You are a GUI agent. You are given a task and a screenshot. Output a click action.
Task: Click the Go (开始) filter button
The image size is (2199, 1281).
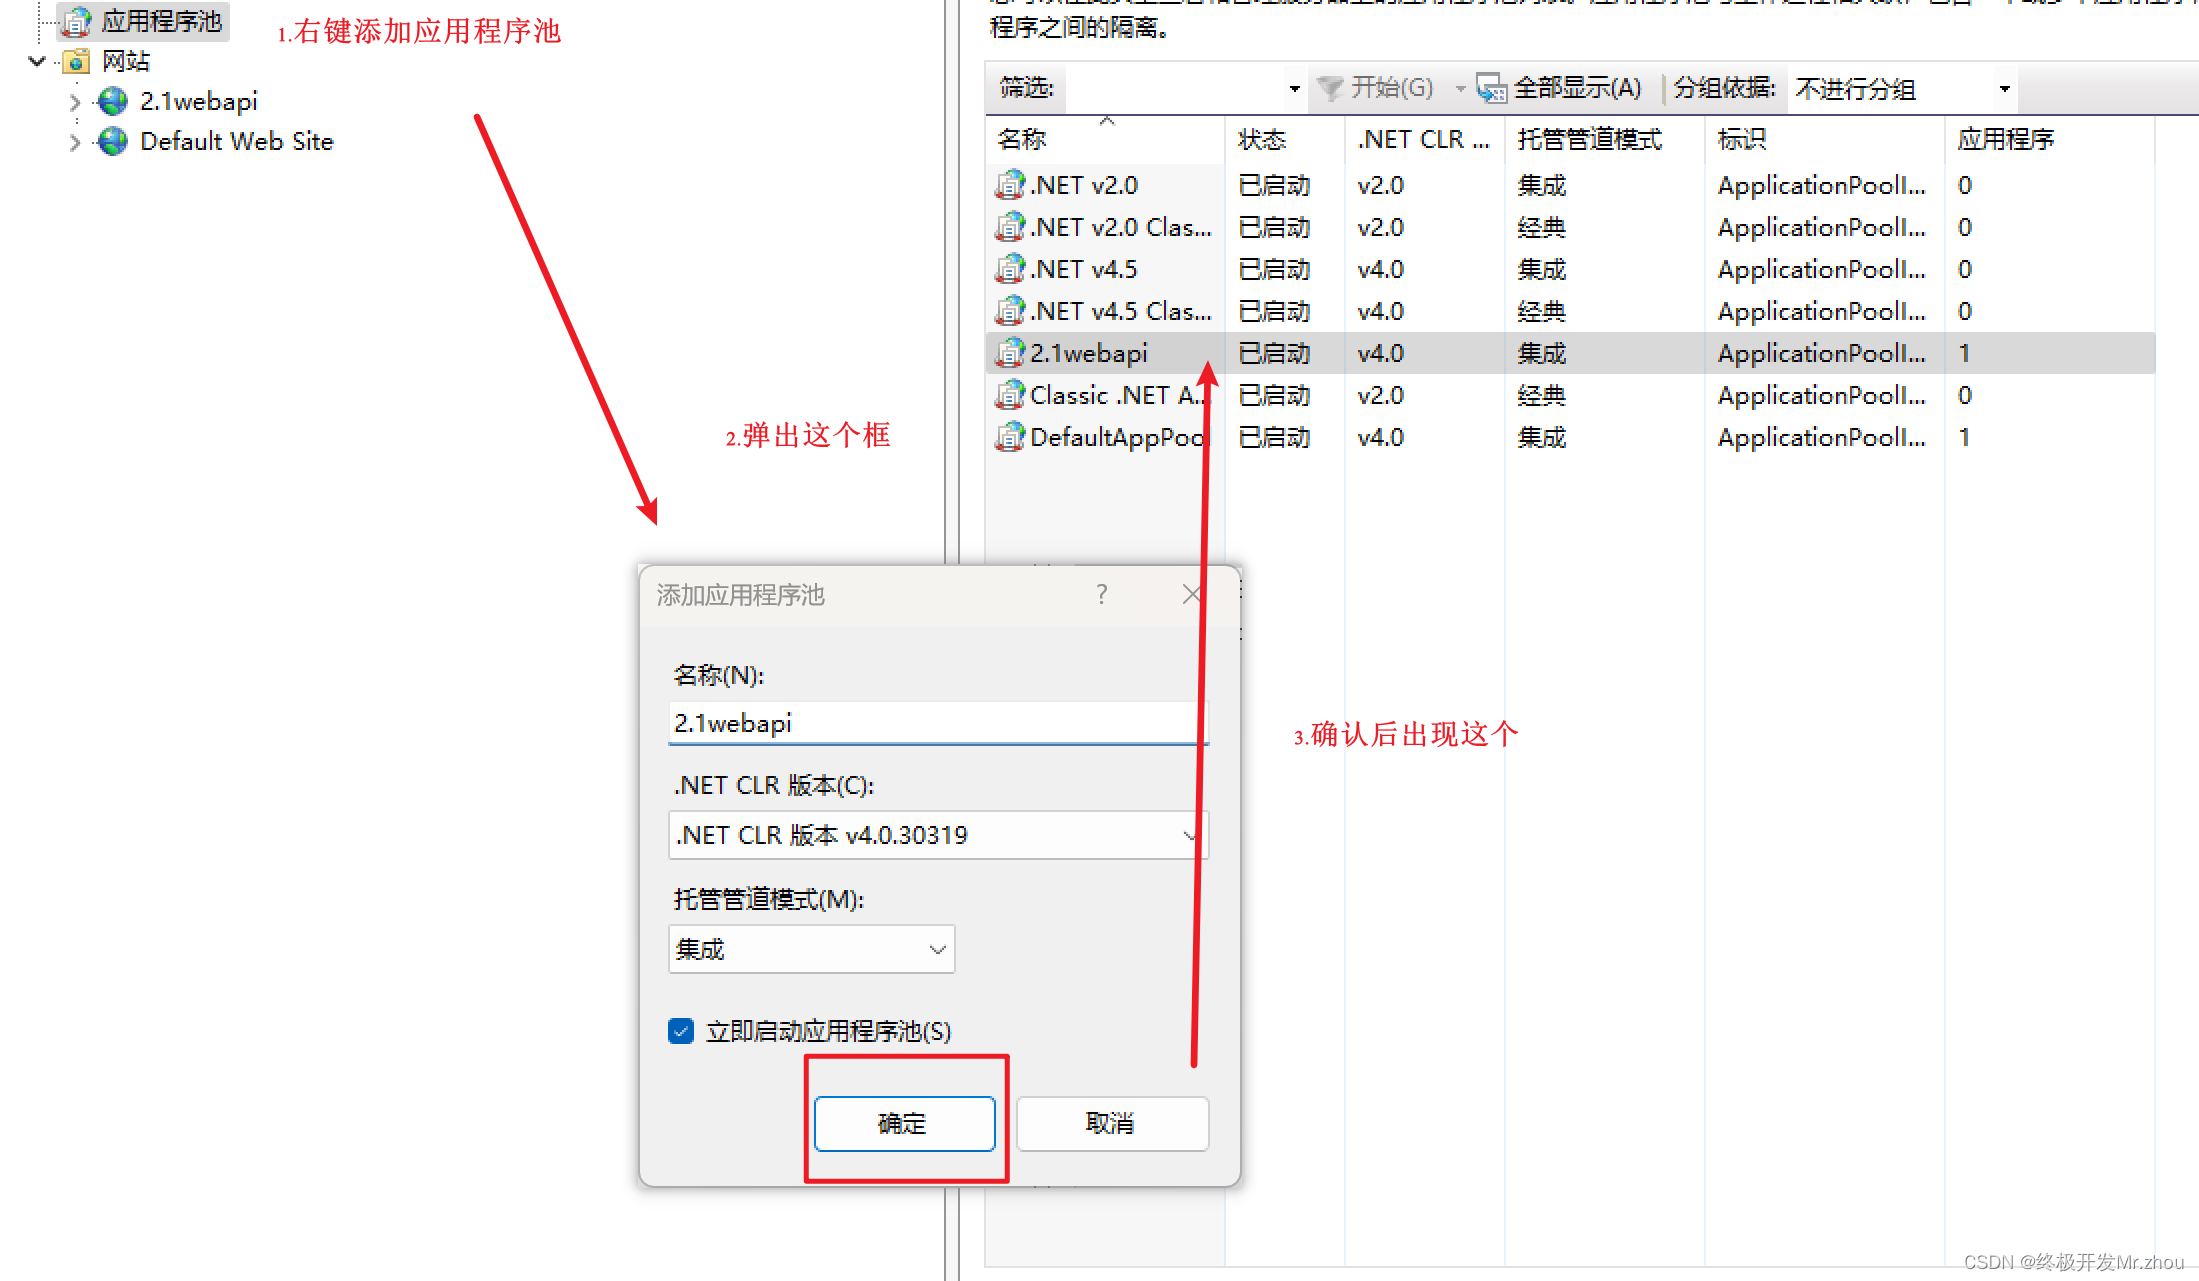[x=1376, y=89]
